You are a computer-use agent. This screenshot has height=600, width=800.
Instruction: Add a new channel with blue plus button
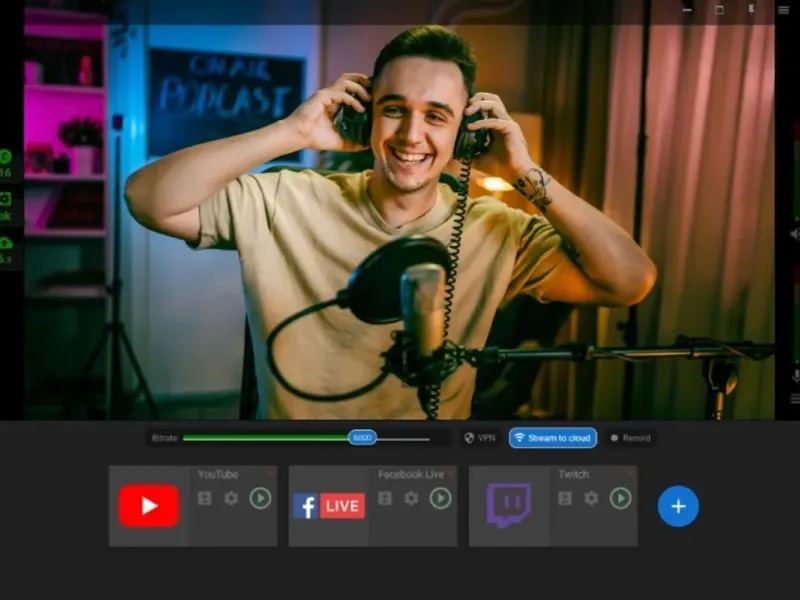pos(678,506)
